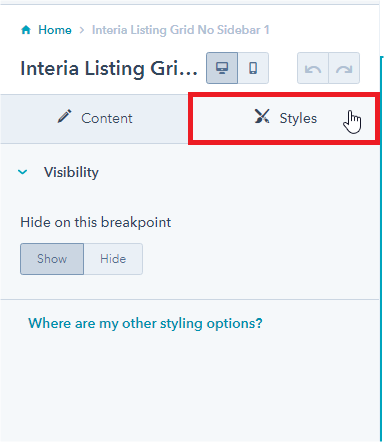Screen dimensions: 384x442
Task: Open the Styles tab
Action: [284, 119]
